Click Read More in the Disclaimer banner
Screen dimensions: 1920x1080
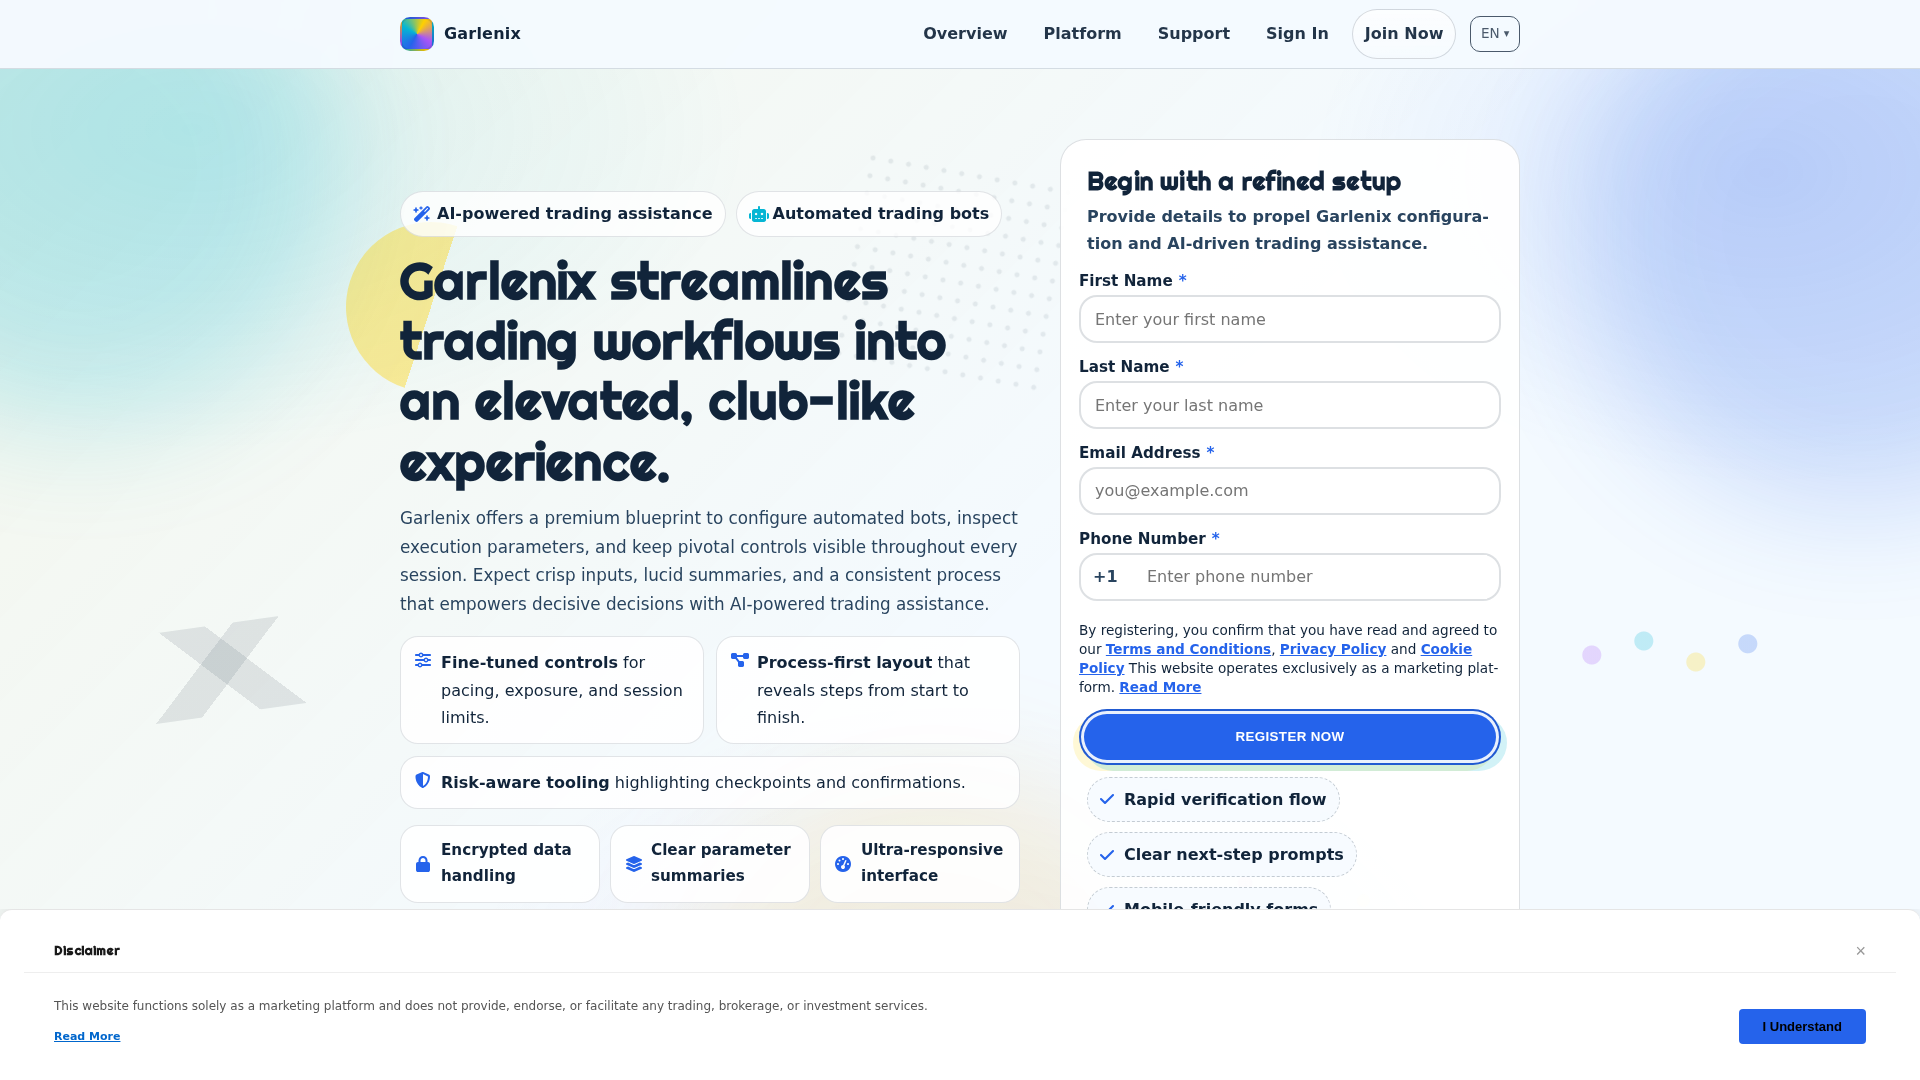tap(87, 1037)
